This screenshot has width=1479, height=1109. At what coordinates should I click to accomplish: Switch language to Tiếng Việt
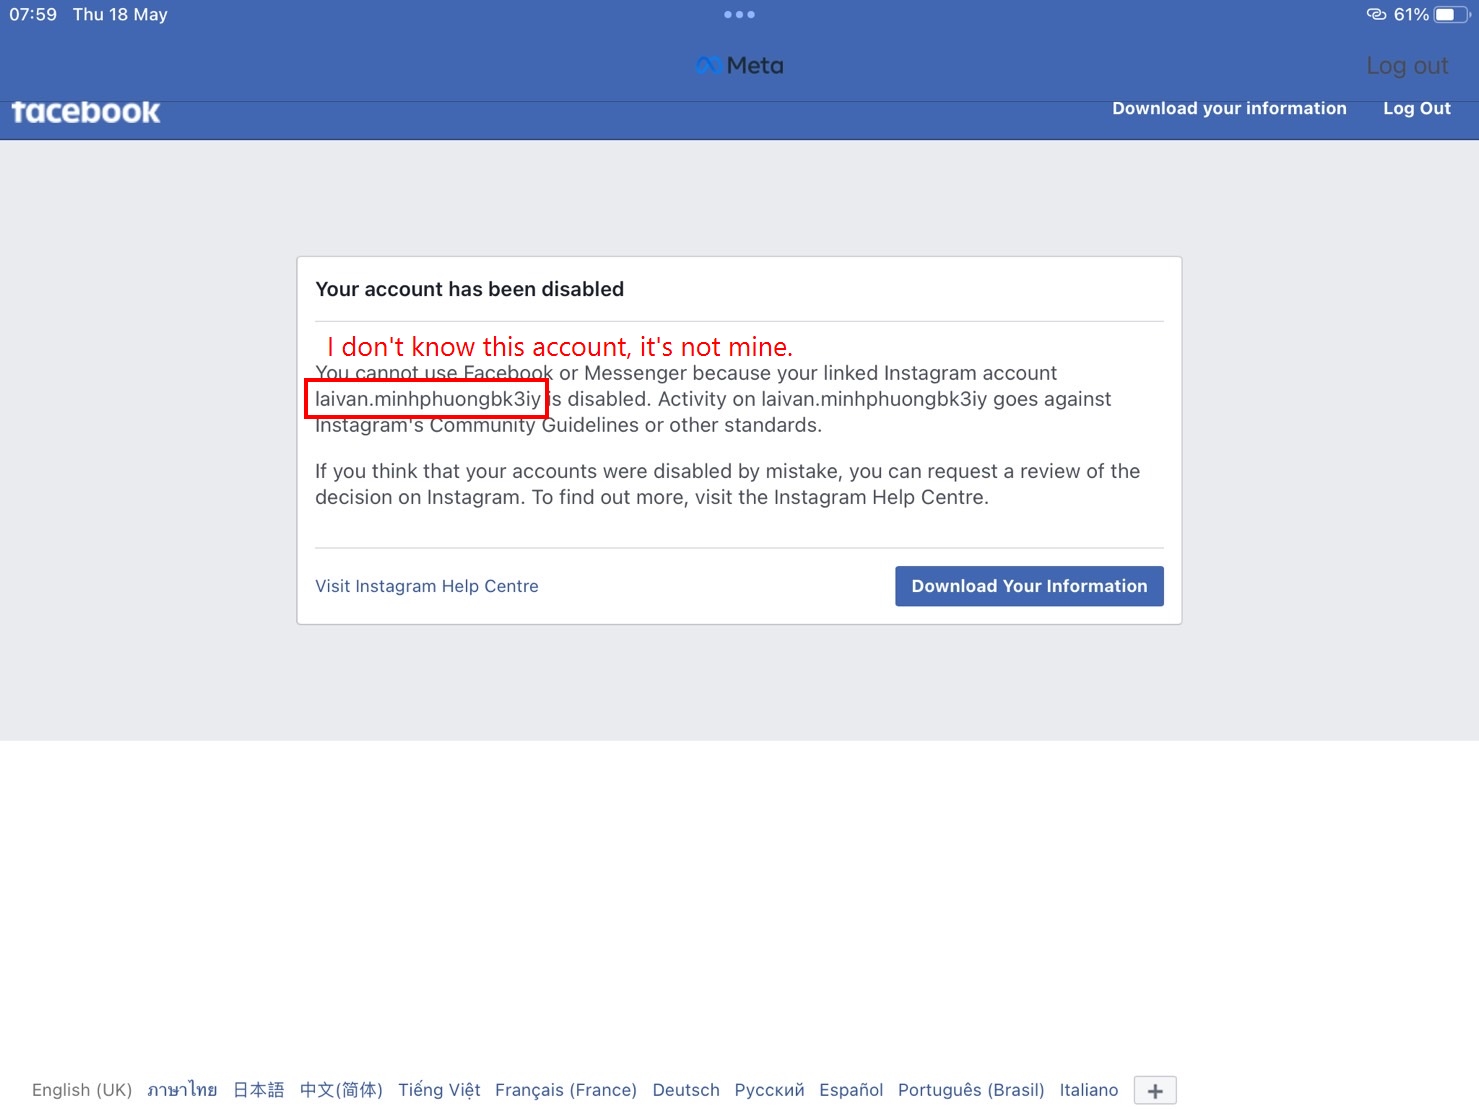point(439,1090)
